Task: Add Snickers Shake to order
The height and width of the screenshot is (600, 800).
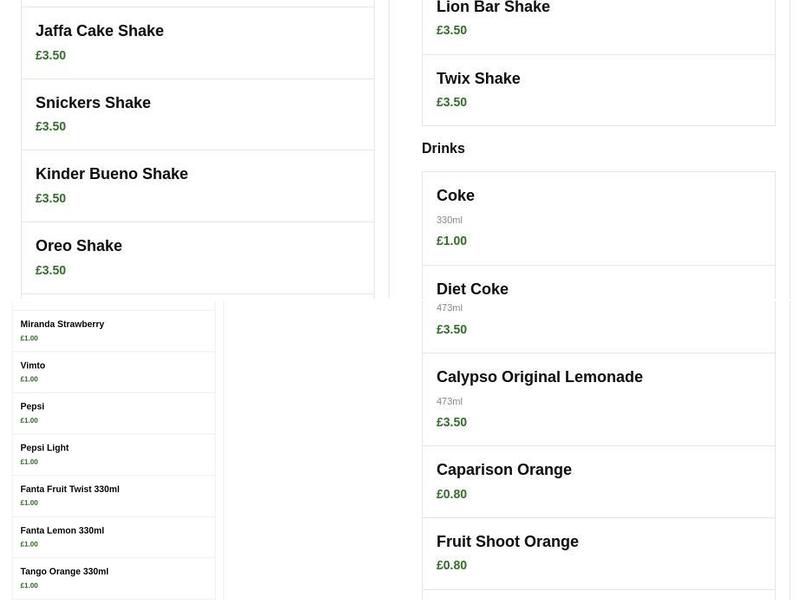Action: pyautogui.click(x=198, y=114)
